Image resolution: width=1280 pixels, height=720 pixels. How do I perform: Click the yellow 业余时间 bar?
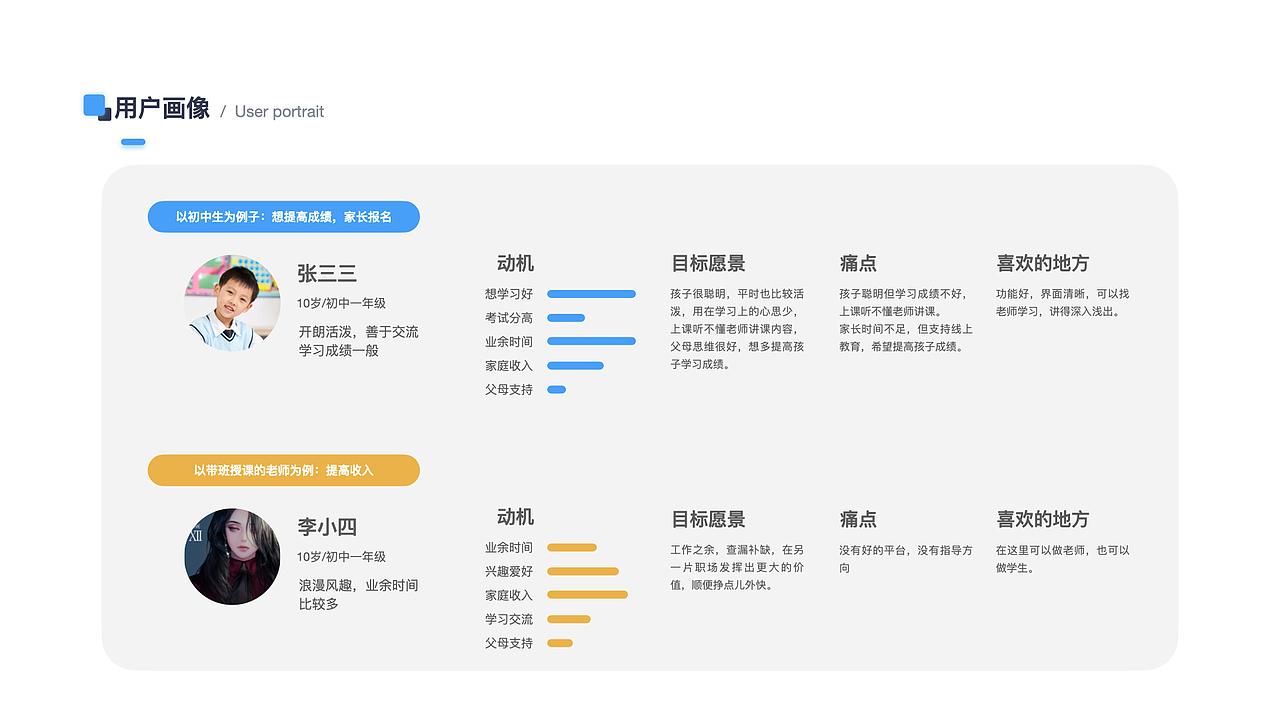(x=572, y=547)
